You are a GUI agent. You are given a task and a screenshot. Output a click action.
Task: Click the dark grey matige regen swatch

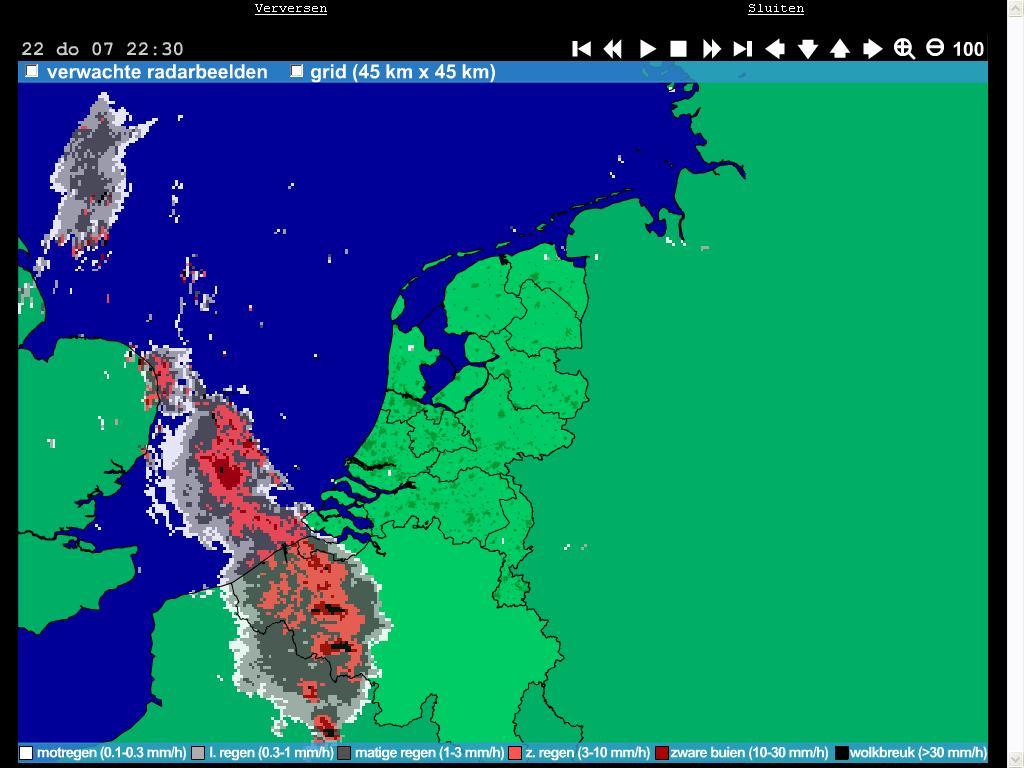tap(344, 753)
